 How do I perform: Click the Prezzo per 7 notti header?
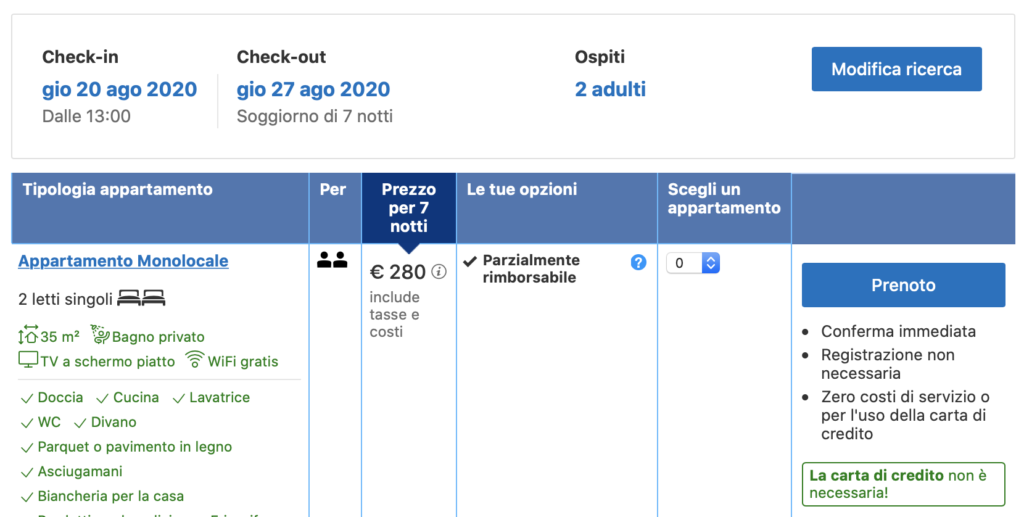pyautogui.click(x=408, y=207)
